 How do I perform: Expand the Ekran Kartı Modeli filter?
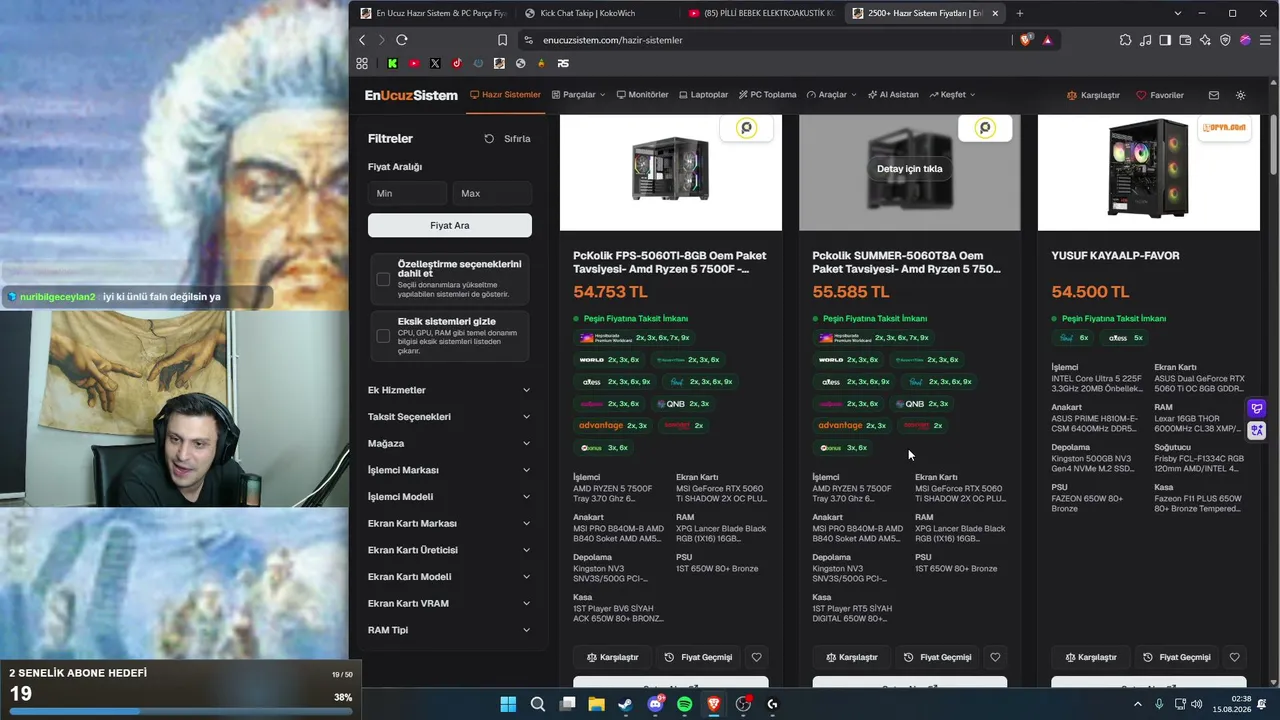coord(449,577)
